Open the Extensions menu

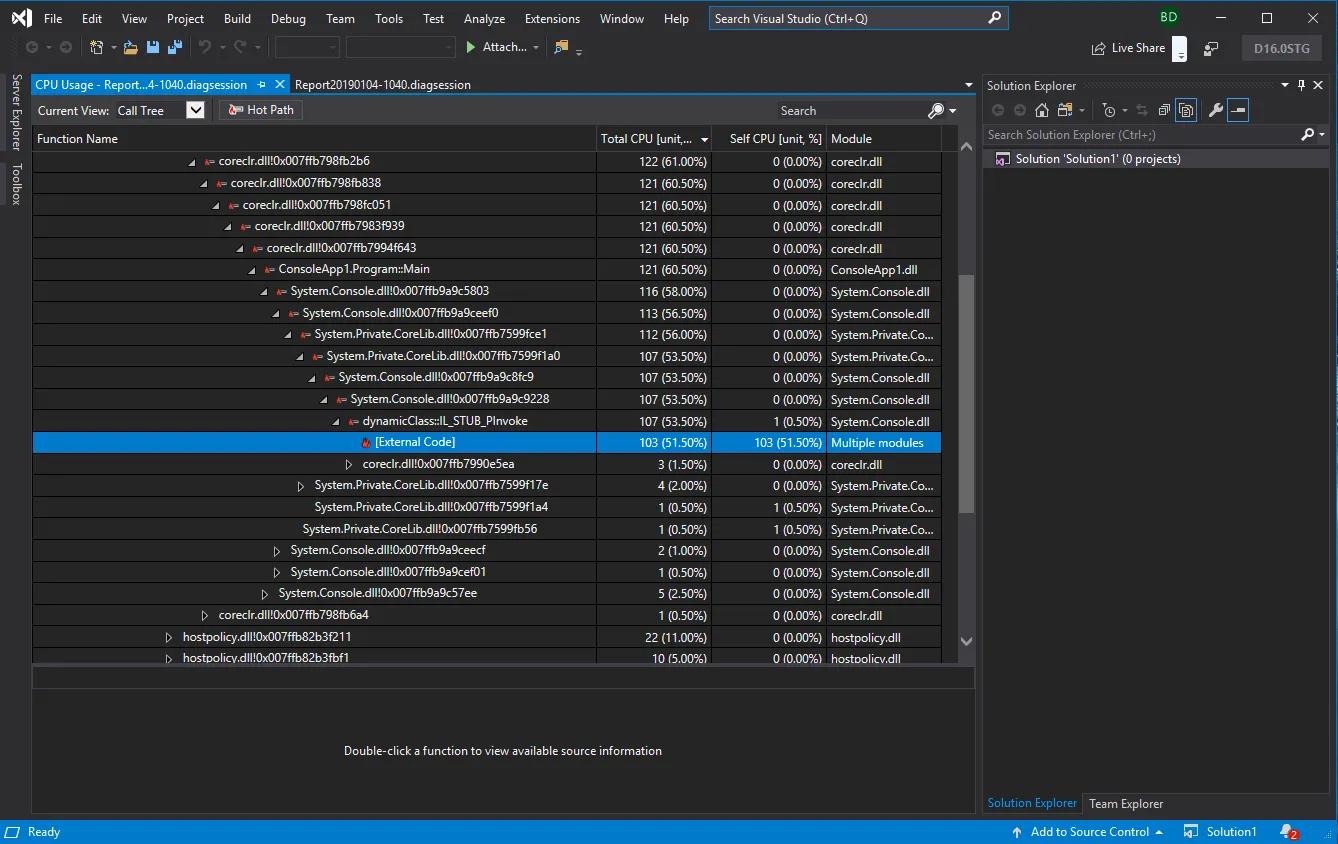tap(552, 19)
